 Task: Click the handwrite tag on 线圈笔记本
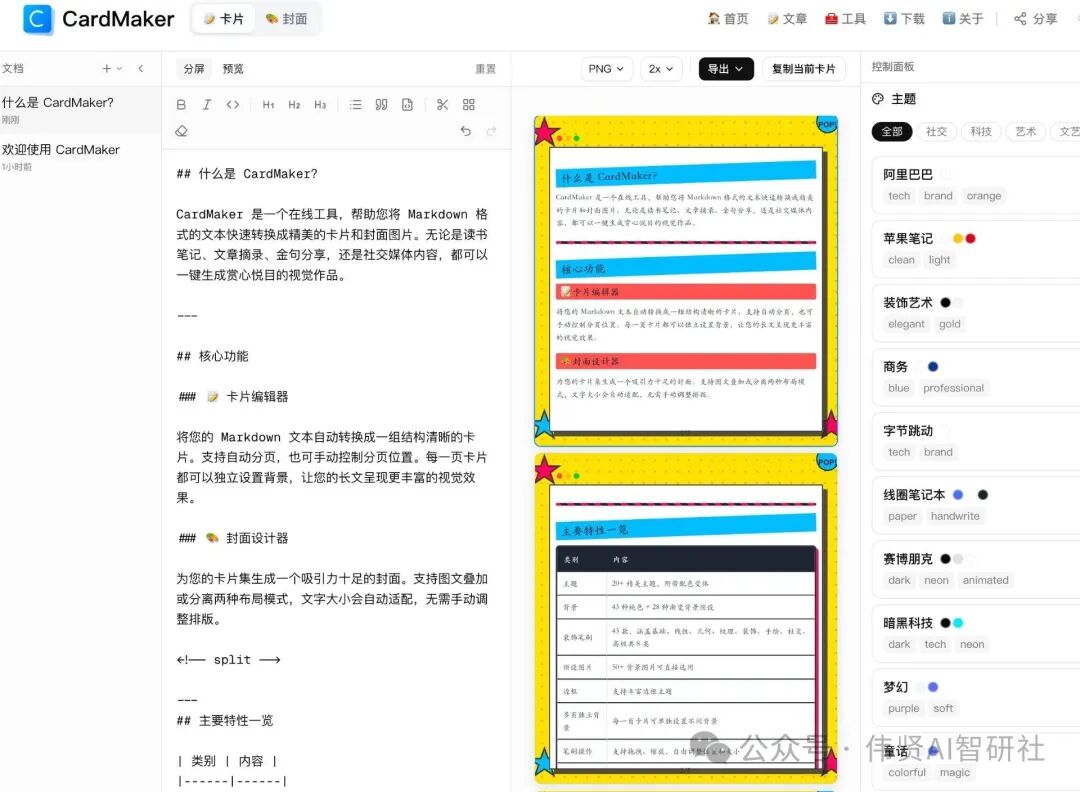pyautogui.click(x=955, y=516)
